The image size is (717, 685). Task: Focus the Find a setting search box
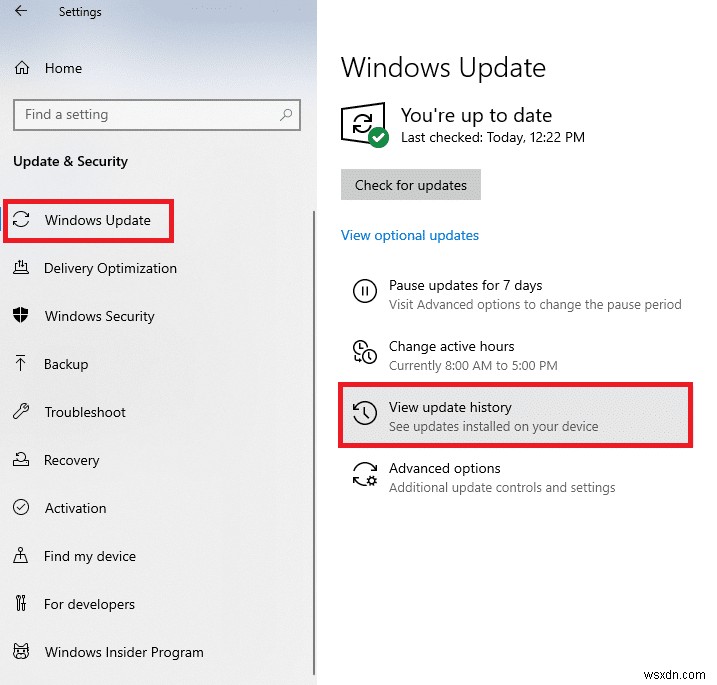pos(157,115)
